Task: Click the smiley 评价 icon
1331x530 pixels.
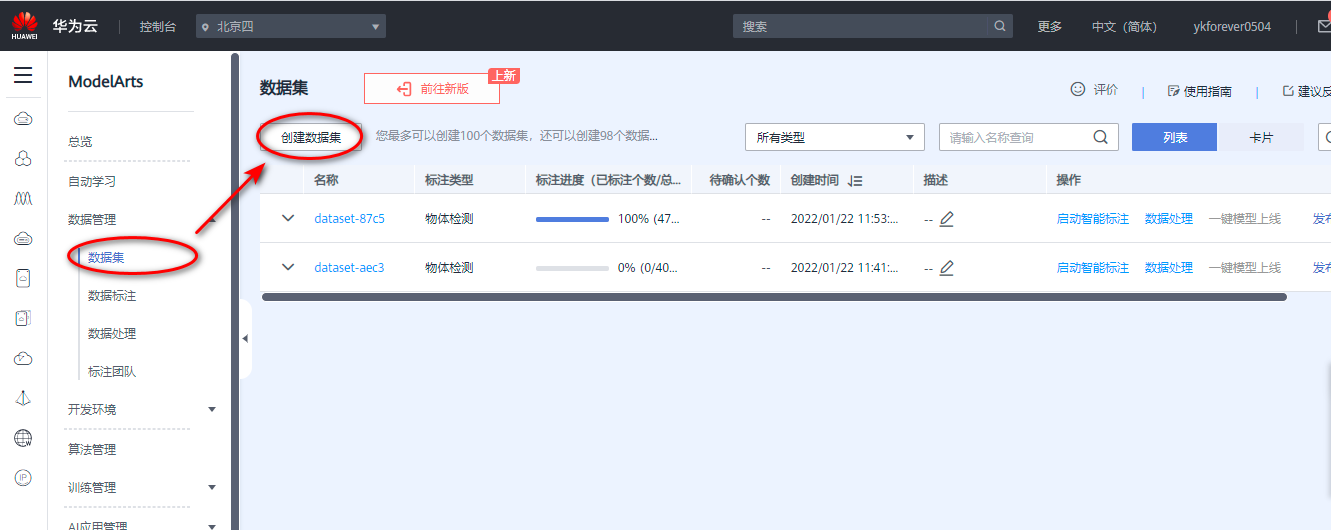Action: [x=1078, y=89]
